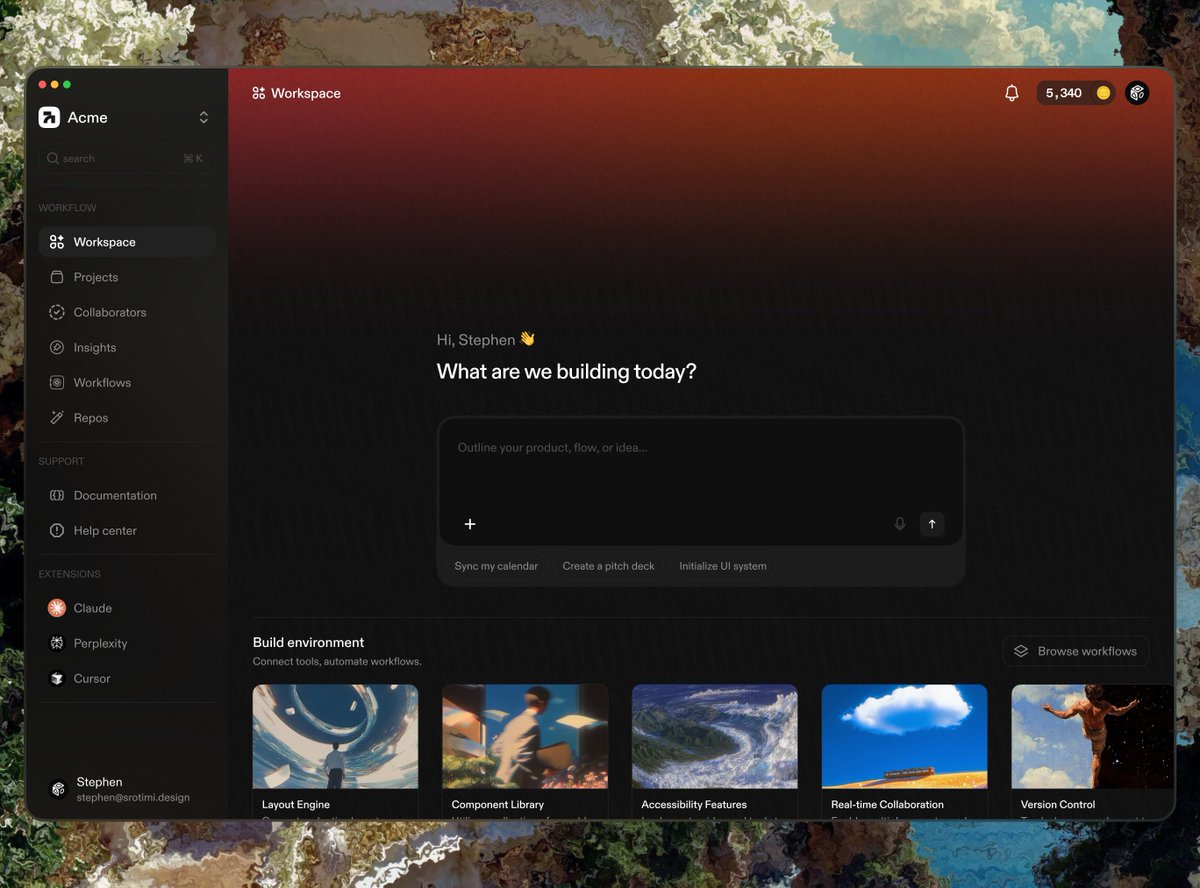Click the layers icon in Browse workflows
The width and height of the screenshot is (1200, 888).
click(1021, 651)
